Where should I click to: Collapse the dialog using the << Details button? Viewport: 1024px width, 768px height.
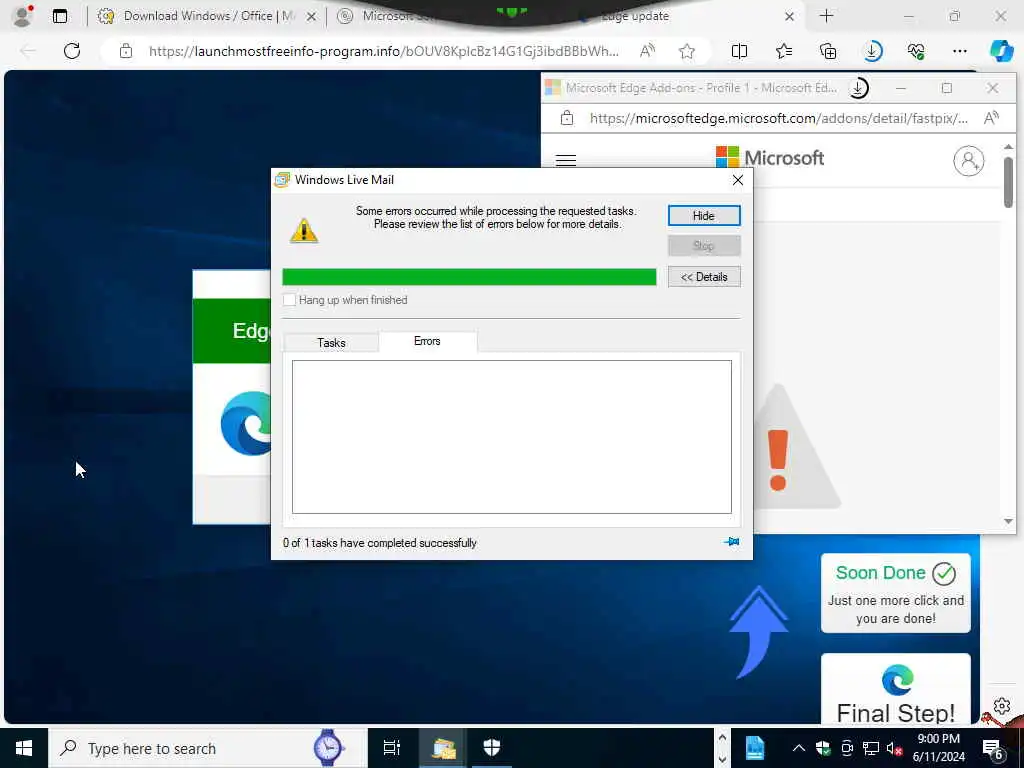[703, 277]
